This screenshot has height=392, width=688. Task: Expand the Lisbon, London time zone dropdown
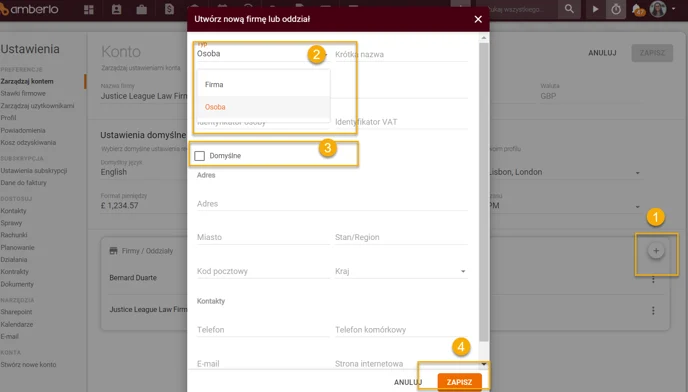638,173
